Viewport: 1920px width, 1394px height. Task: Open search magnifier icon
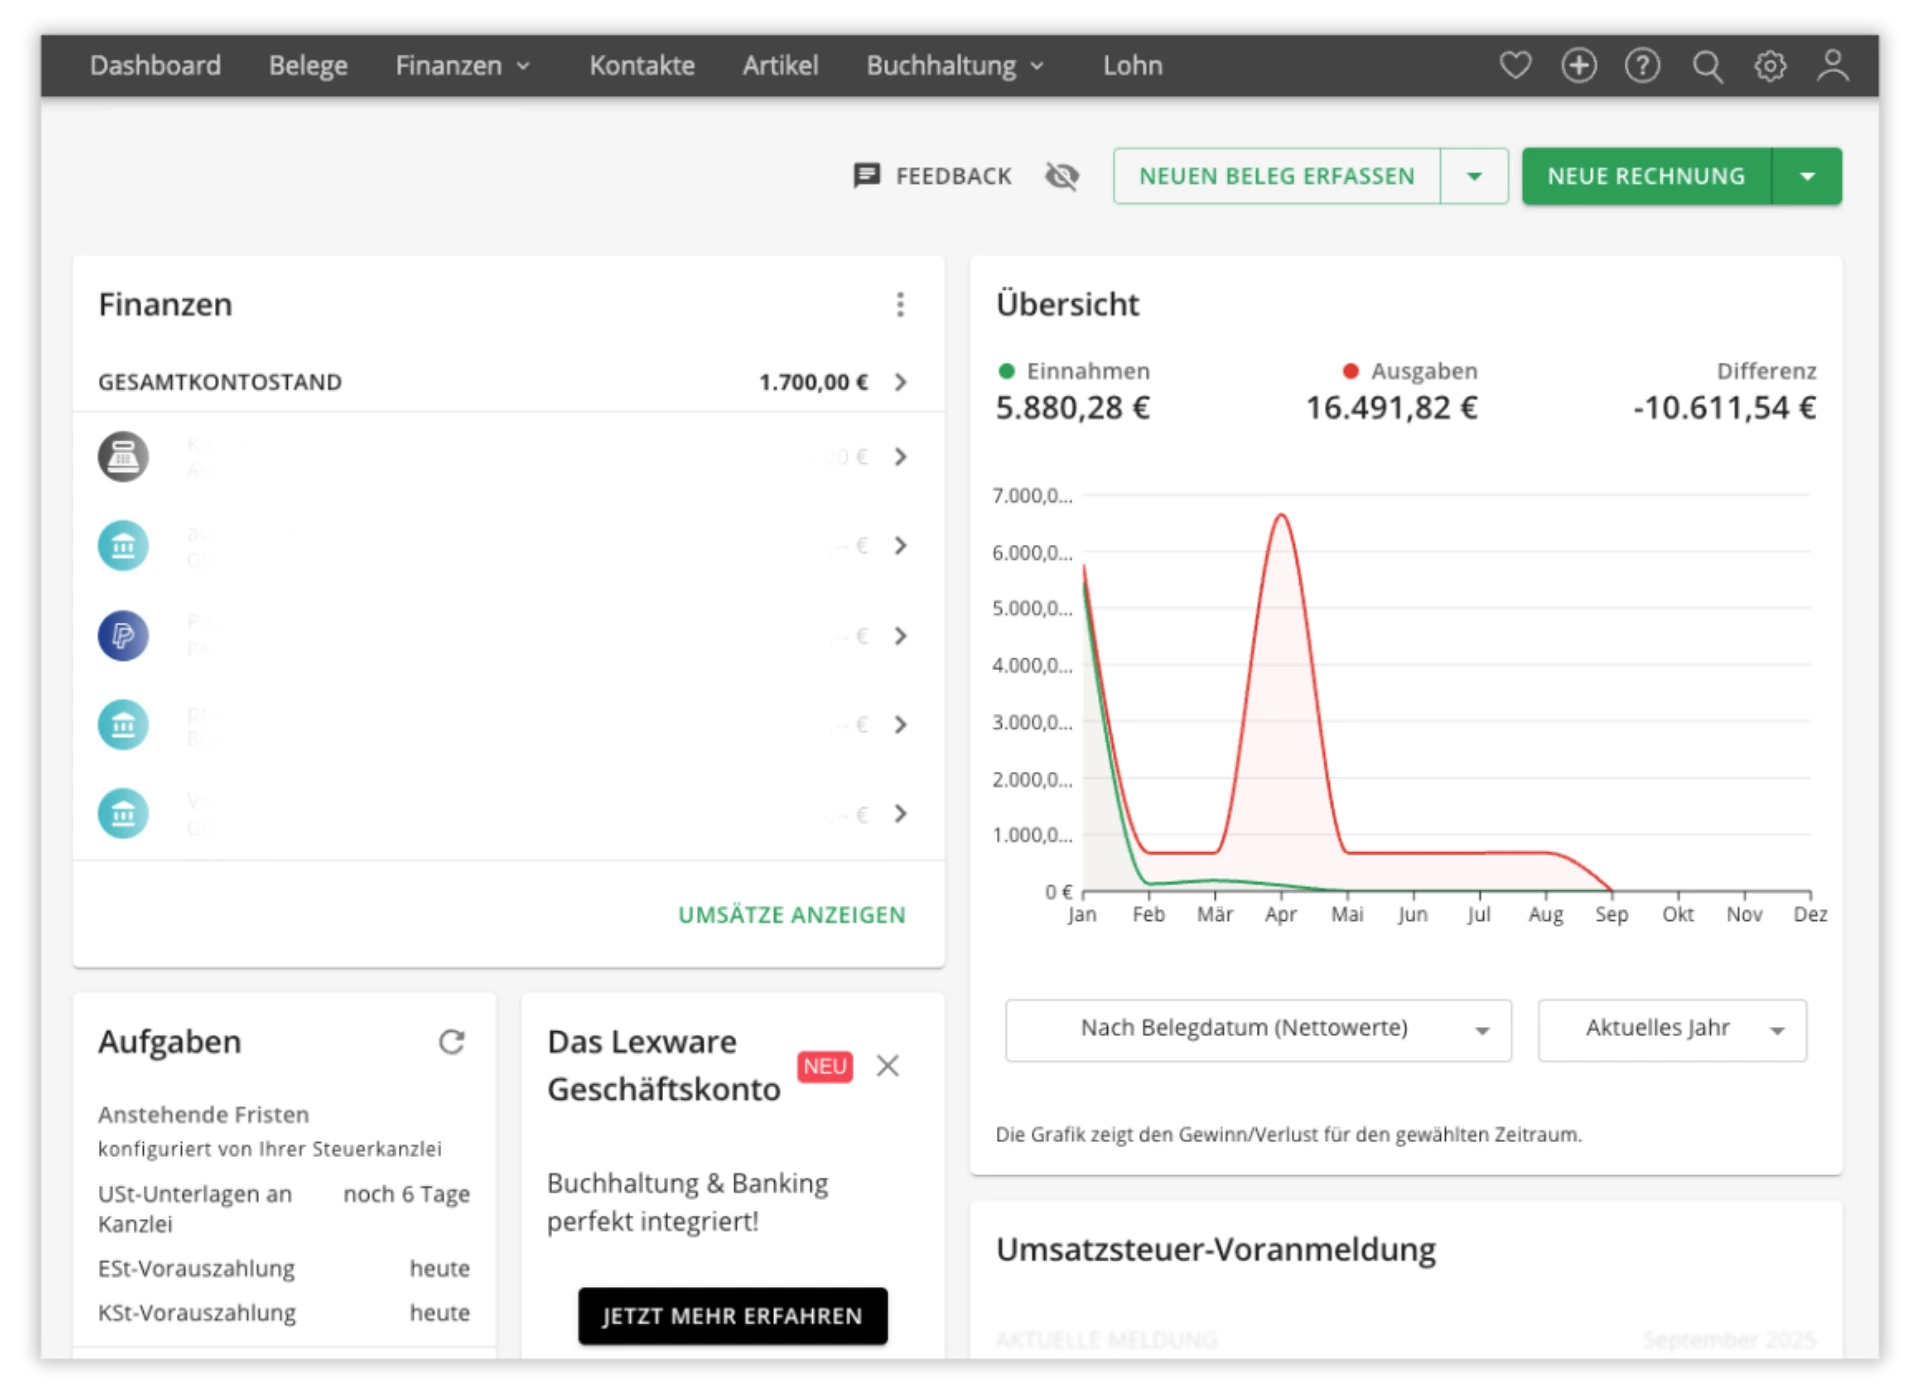click(x=1707, y=67)
